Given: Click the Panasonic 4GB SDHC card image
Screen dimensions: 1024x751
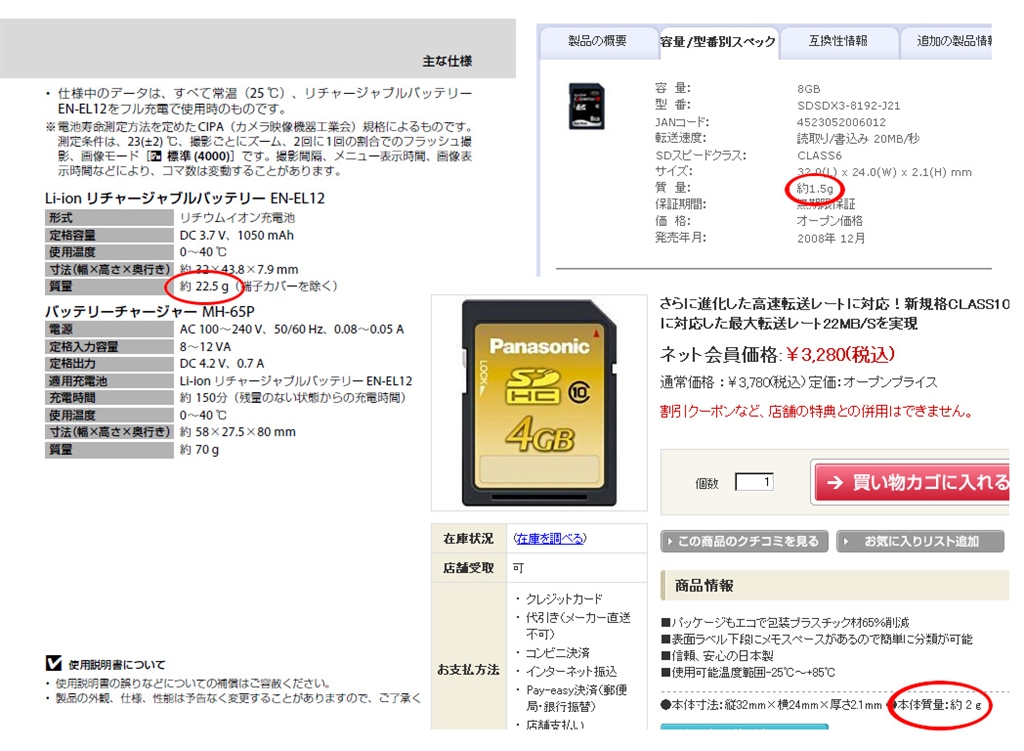Looking at the screenshot, I should coord(539,402).
